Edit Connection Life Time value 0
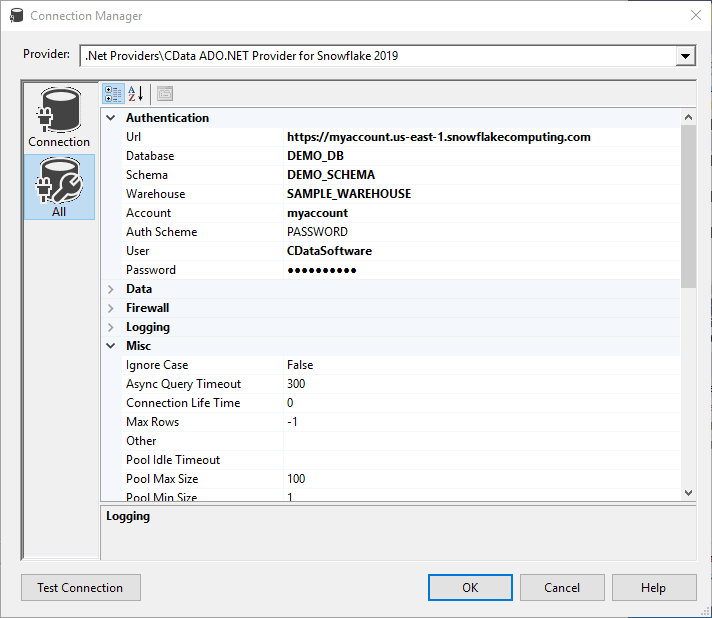The width and height of the screenshot is (712, 618). click(482, 403)
